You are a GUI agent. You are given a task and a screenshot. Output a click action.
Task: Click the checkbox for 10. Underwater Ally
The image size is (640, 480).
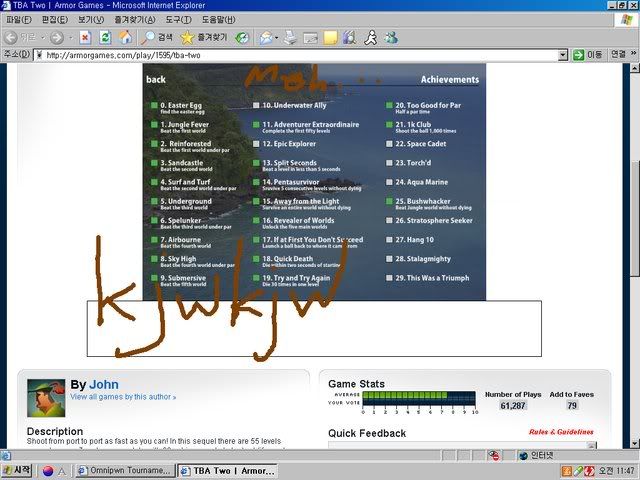[x=256, y=105]
